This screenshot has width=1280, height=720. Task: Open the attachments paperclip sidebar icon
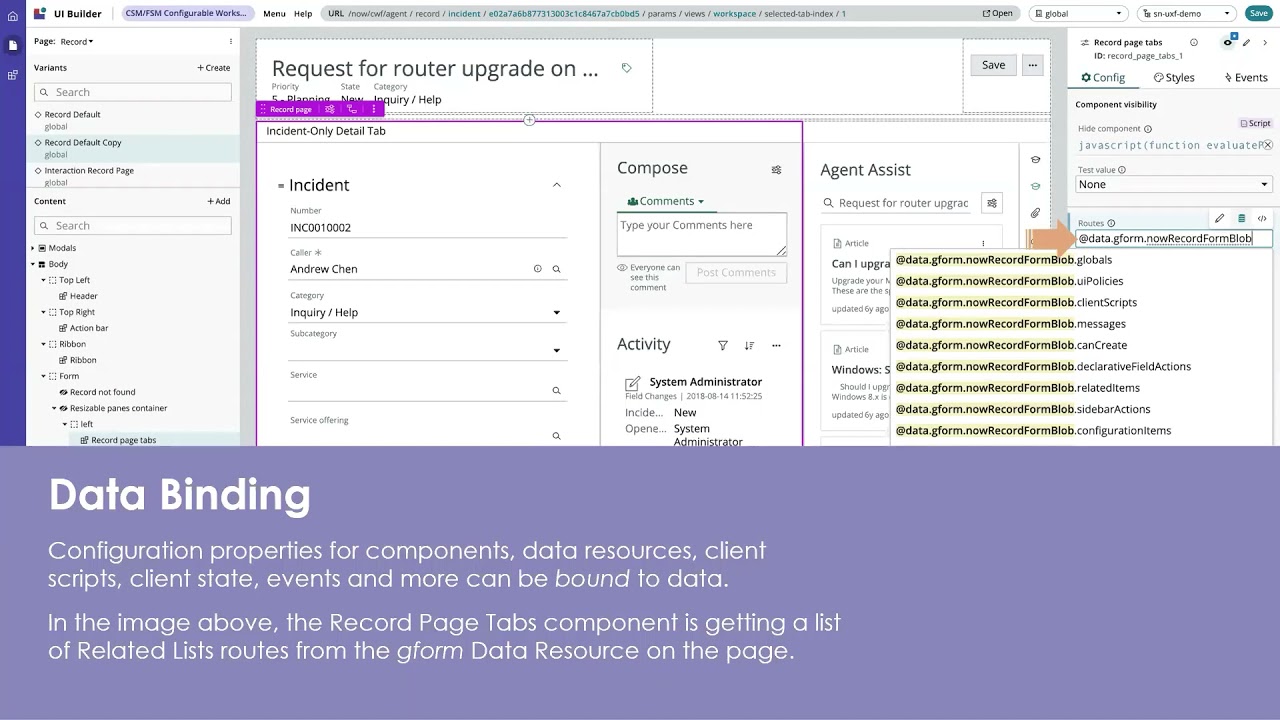point(1035,213)
